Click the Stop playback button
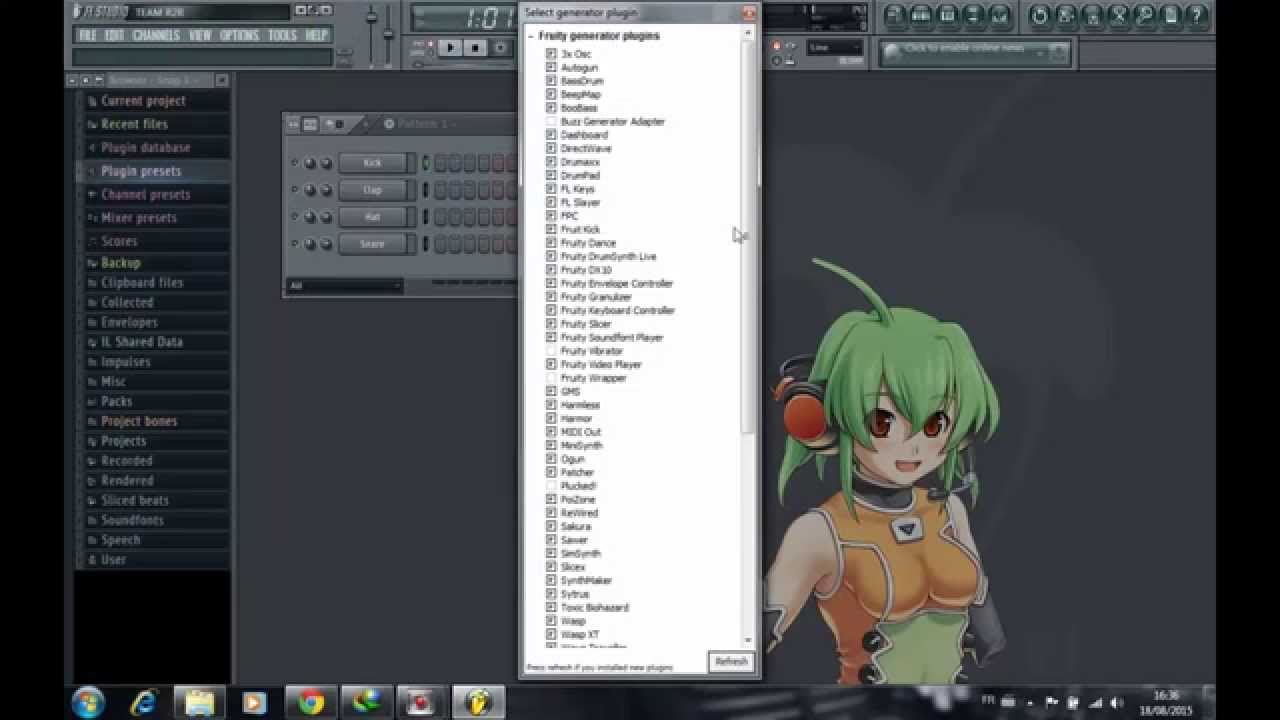Screen dimensions: 1280x720 (476, 47)
